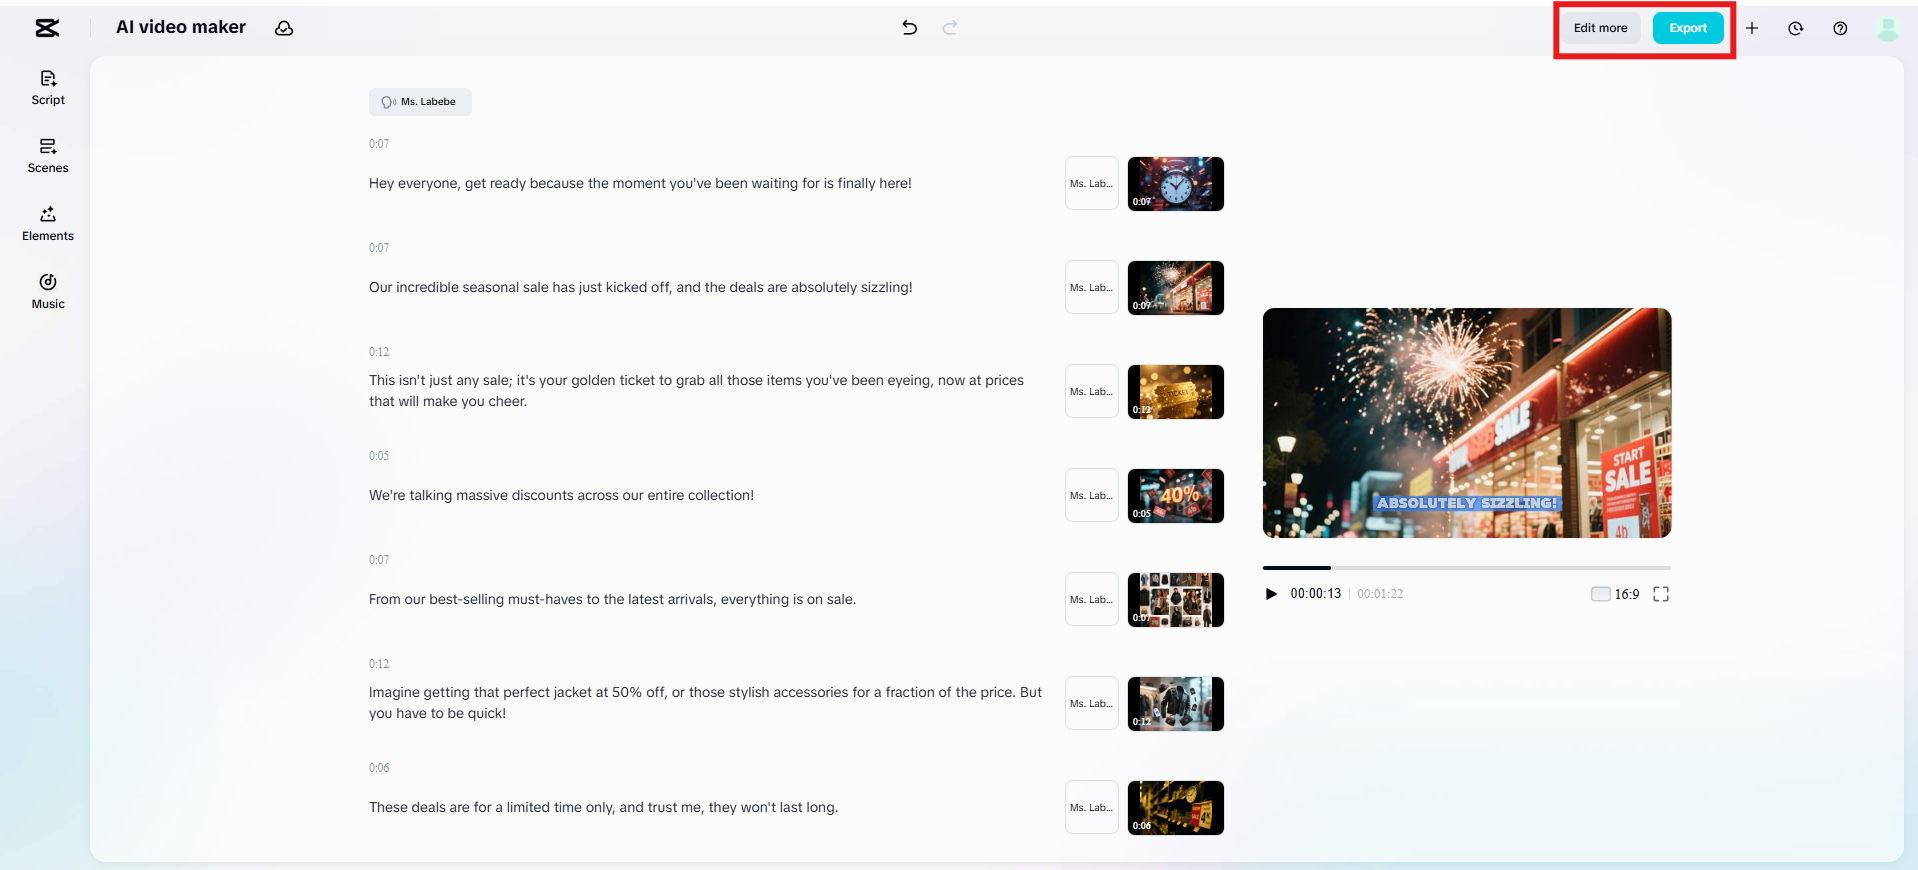Select the Ms. Labebe voice chip at top
This screenshot has height=870, width=1918.
[x=420, y=102]
